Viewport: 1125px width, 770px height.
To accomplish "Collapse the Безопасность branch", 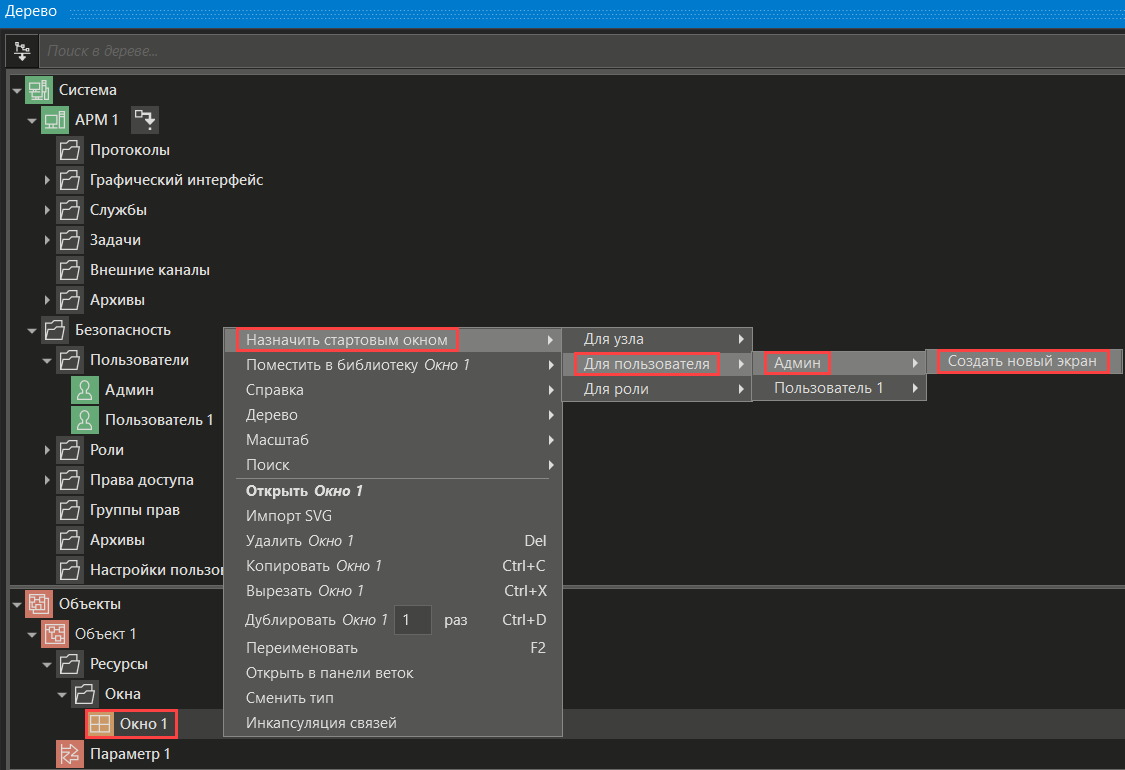I will (x=32, y=330).
